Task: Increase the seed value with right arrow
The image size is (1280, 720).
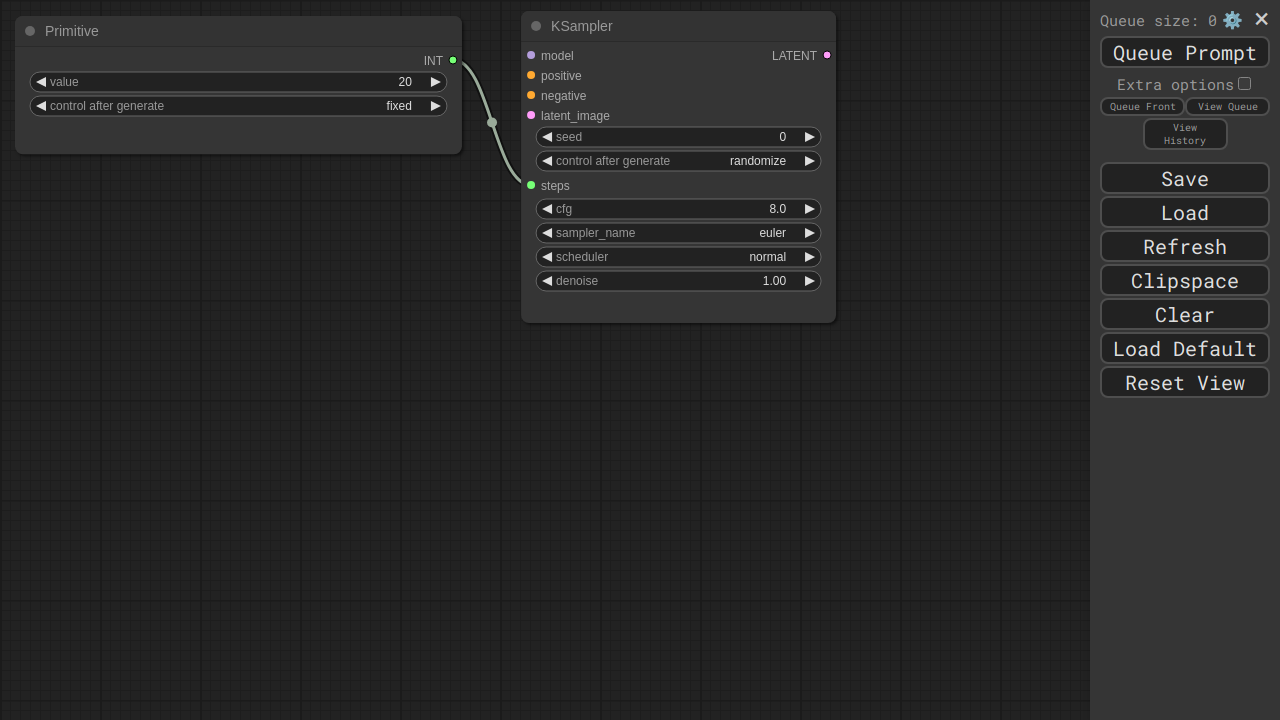Action: 809,137
